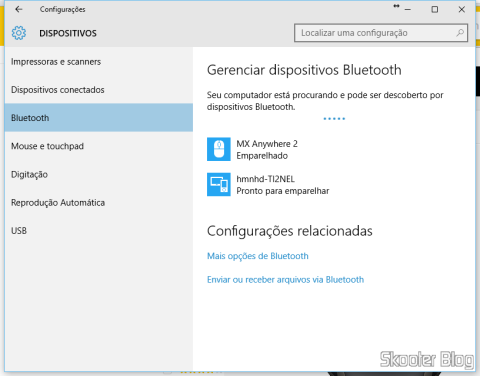Maximize the Configurações window
Image resolution: width=480 pixels, height=376 pixels.
click(435, 9)
